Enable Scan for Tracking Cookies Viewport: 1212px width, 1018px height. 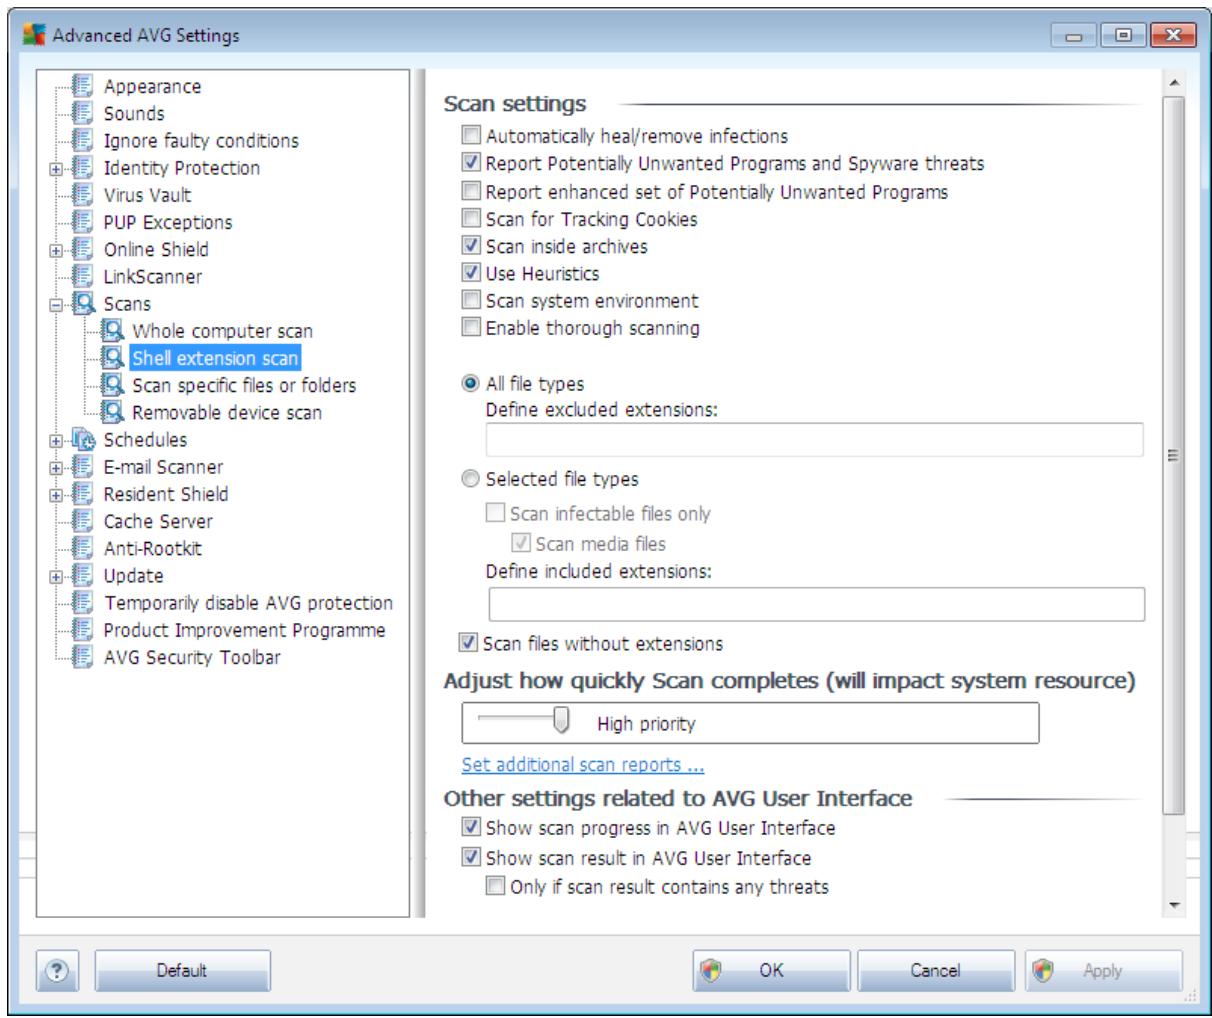coord(471,218)
